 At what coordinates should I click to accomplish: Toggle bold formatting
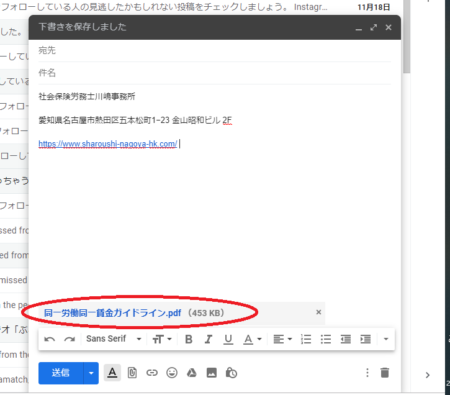pos(189,339)
